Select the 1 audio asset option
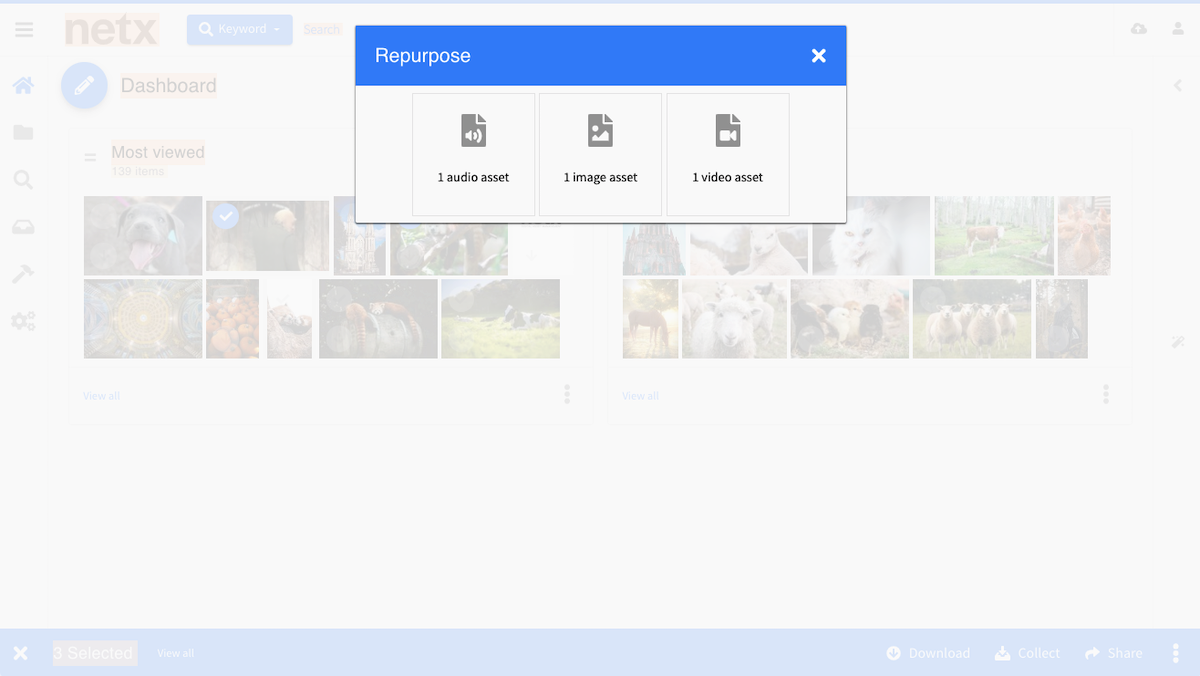This screenshot has height=676, width=1200. point(473,154)
